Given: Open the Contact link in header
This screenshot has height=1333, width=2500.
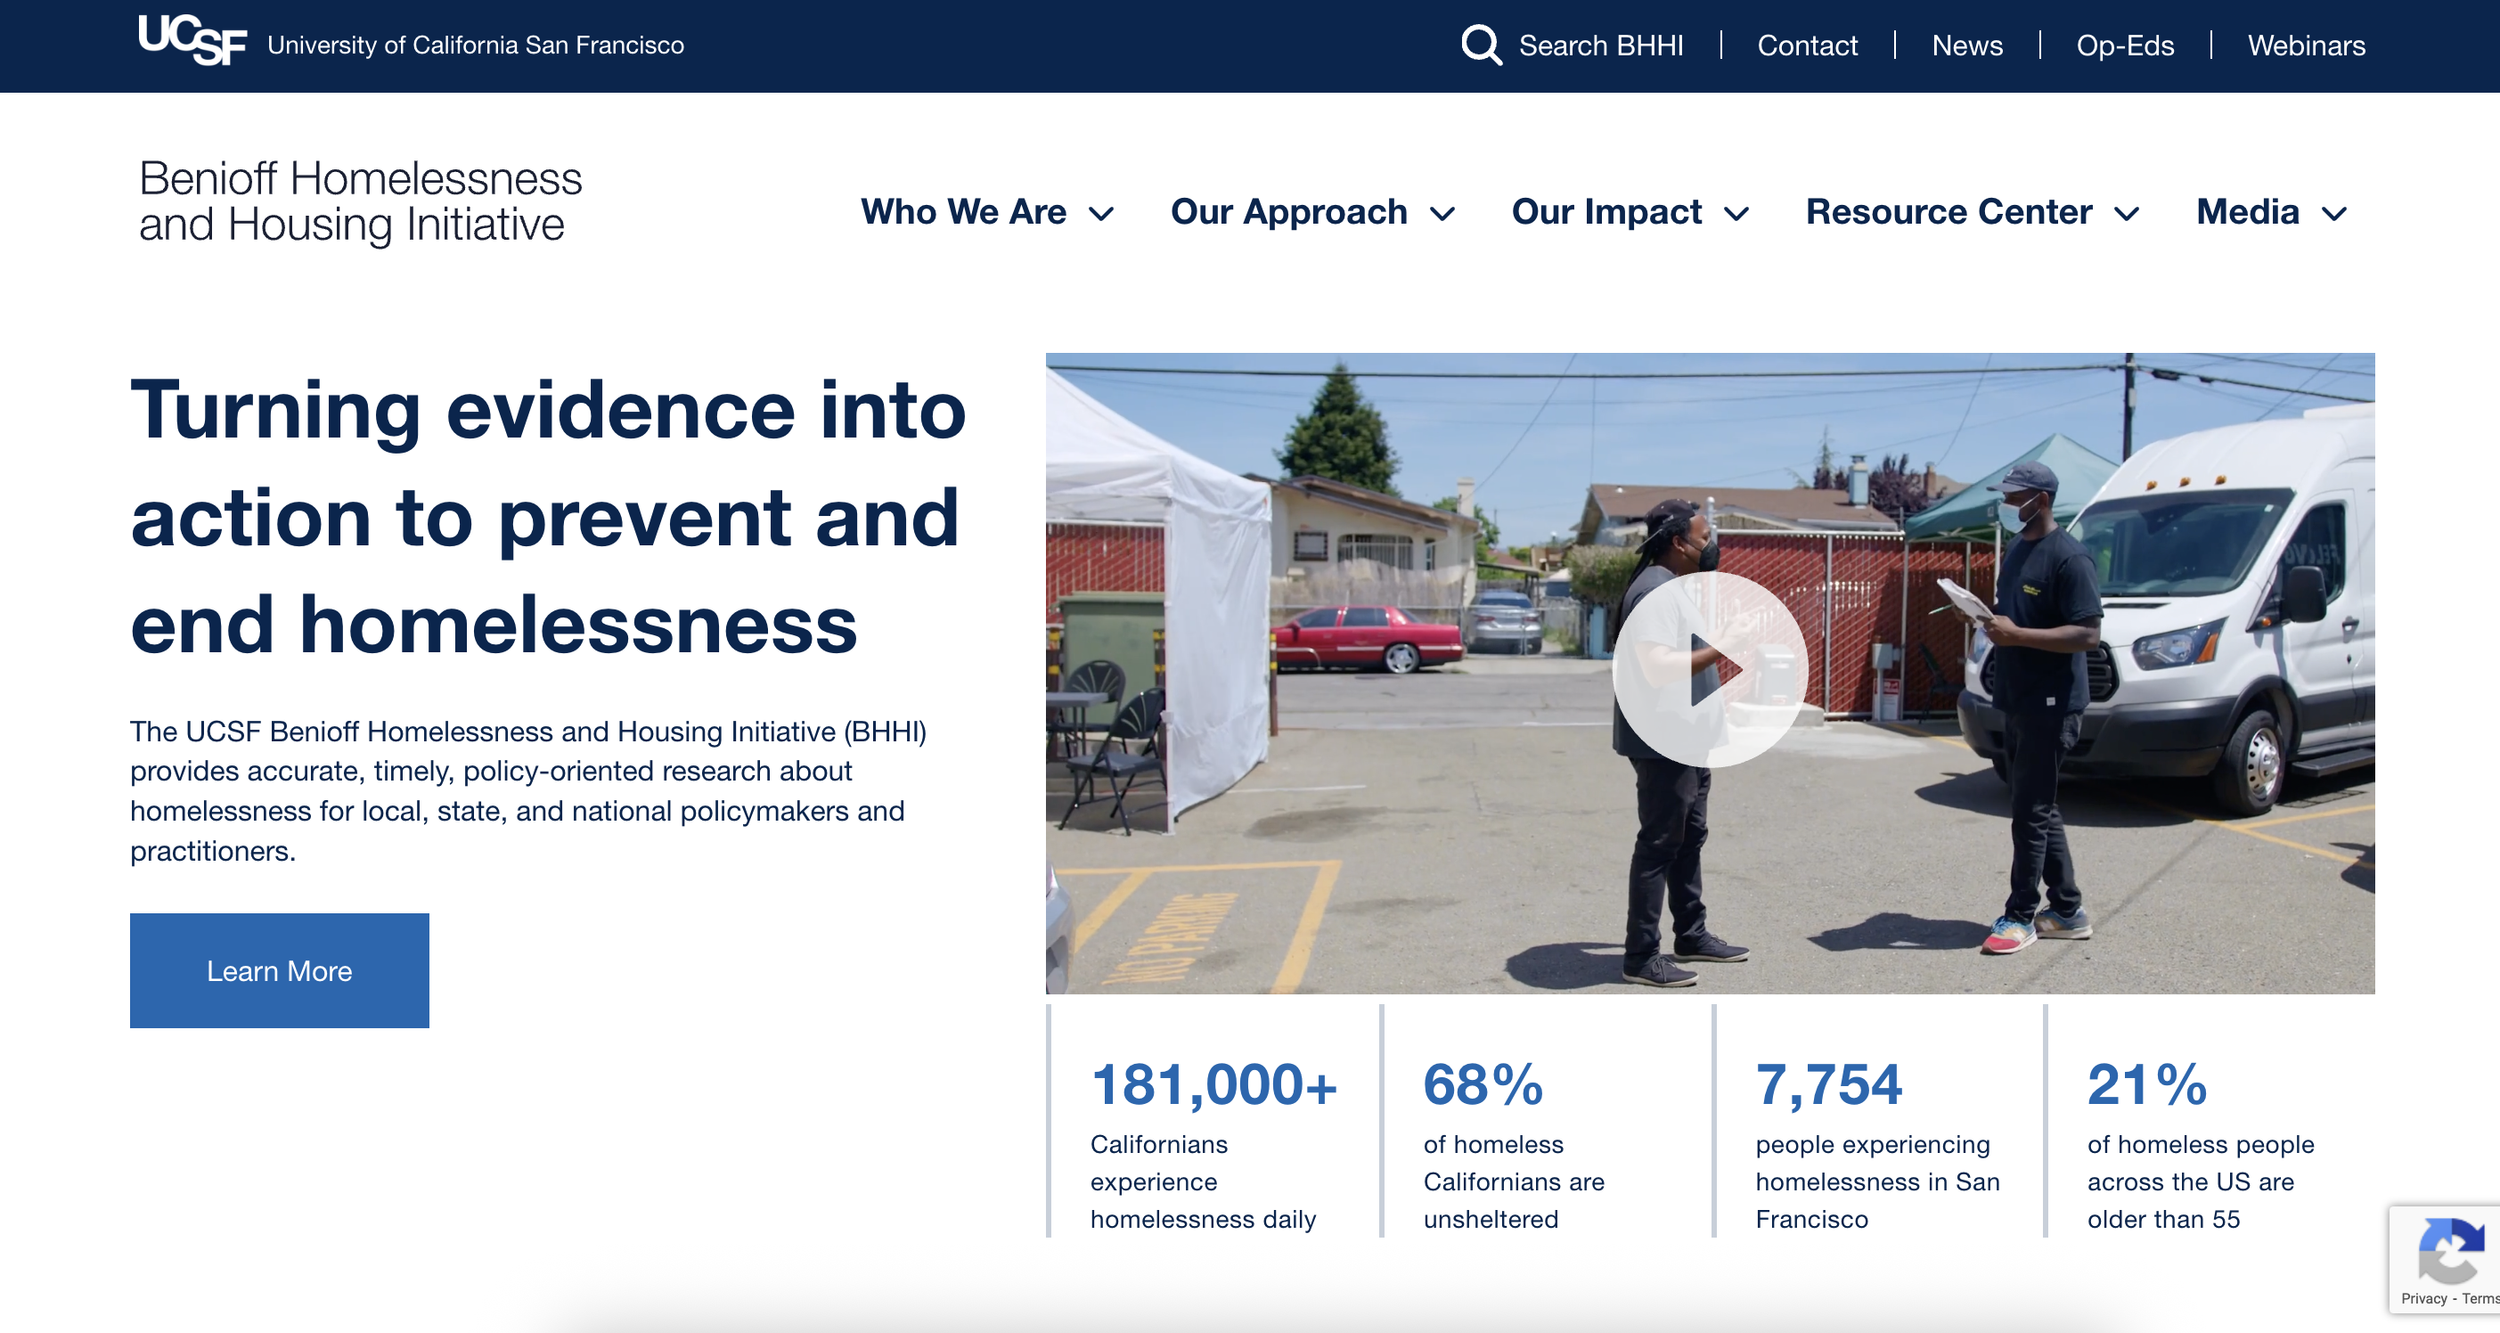Looking at the screenshot, I should point(1807,46).
